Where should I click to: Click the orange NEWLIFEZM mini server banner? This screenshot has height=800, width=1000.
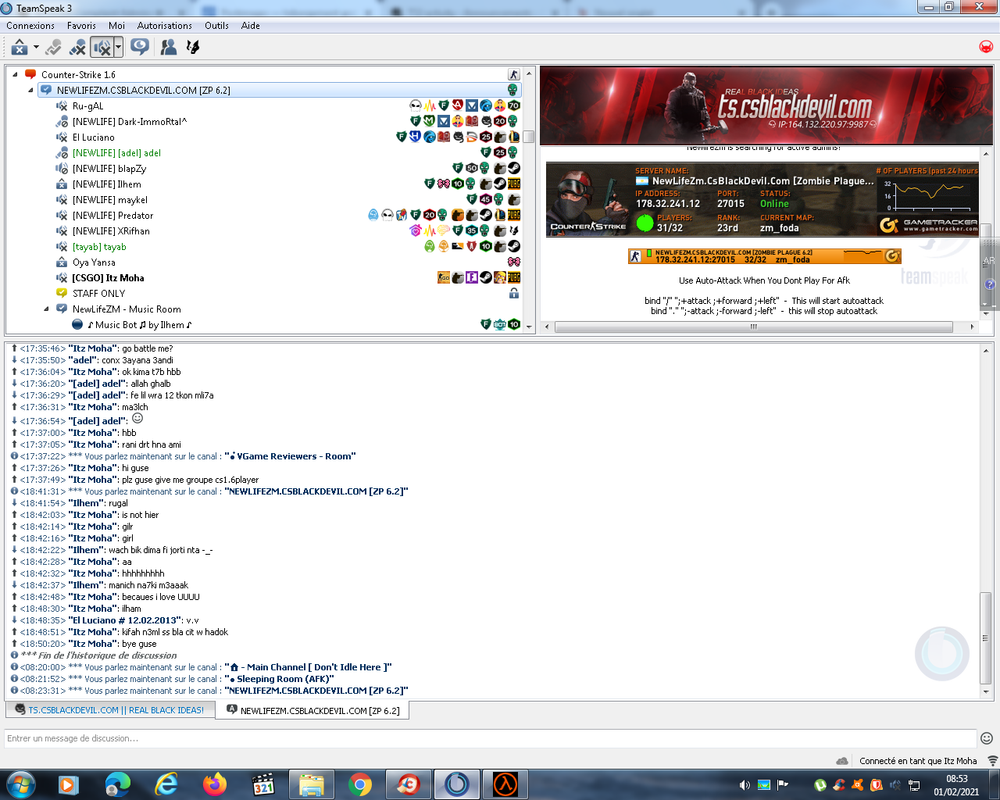tap(764, 256)
